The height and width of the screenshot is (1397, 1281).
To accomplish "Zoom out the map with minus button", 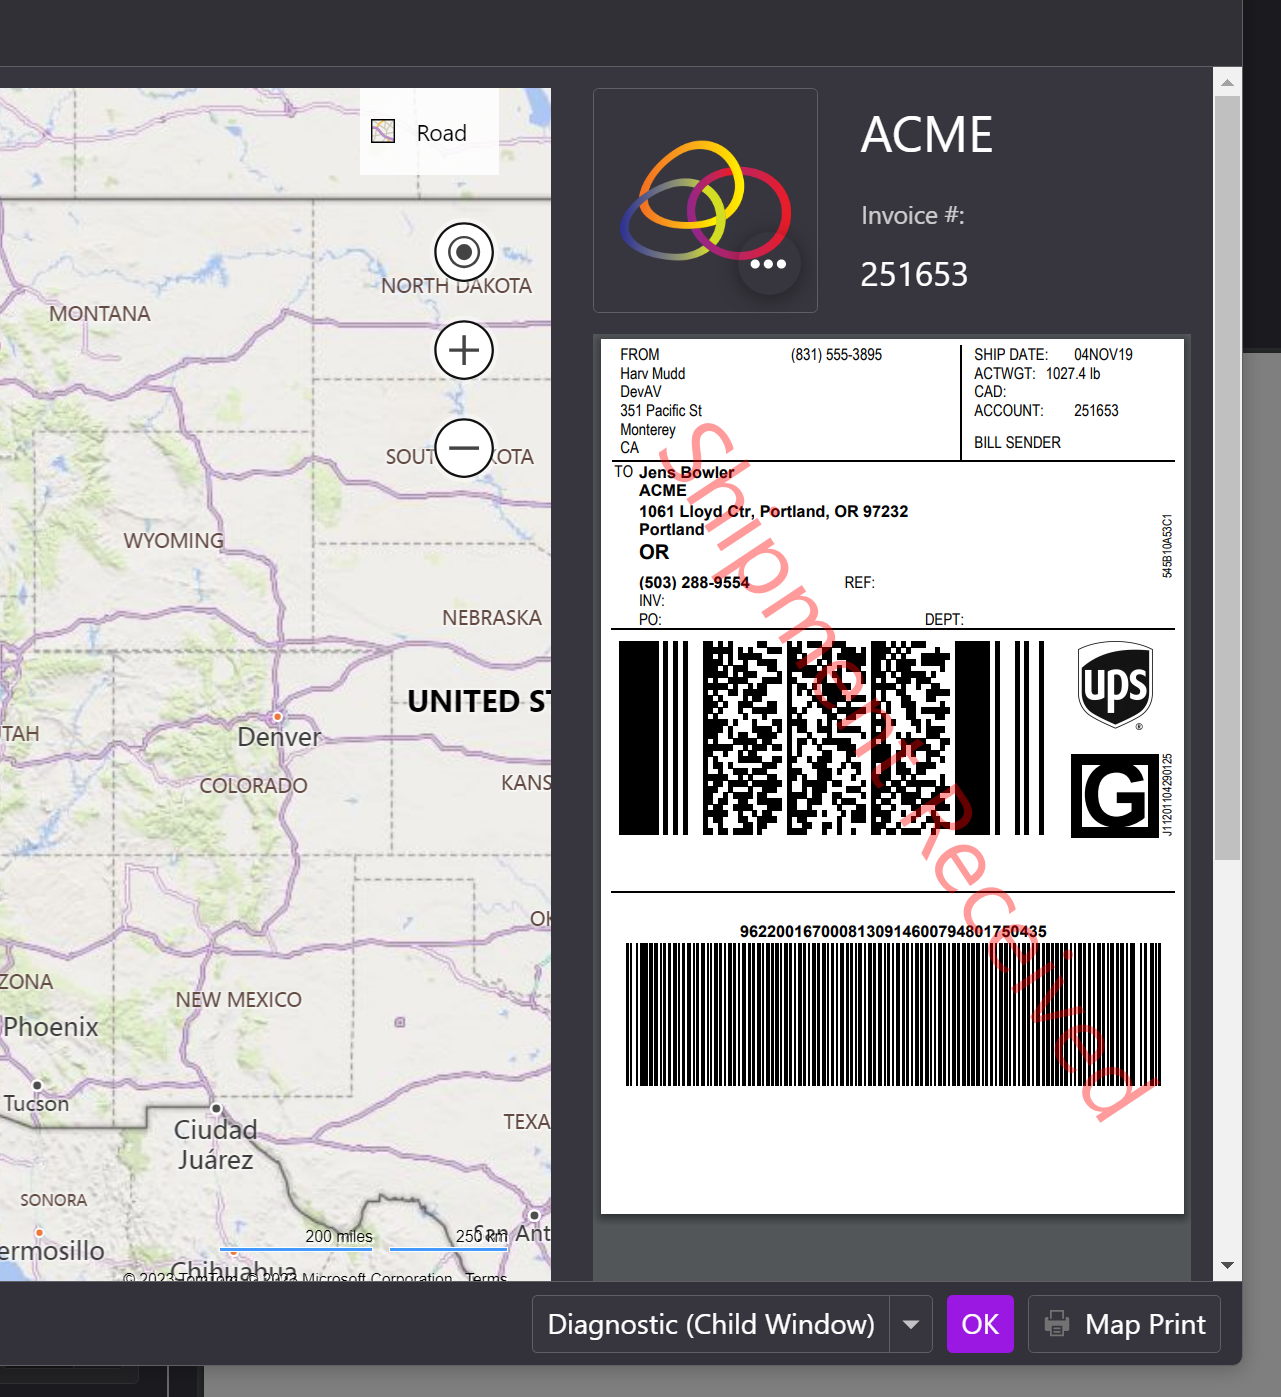I will (x=464, y=448).
